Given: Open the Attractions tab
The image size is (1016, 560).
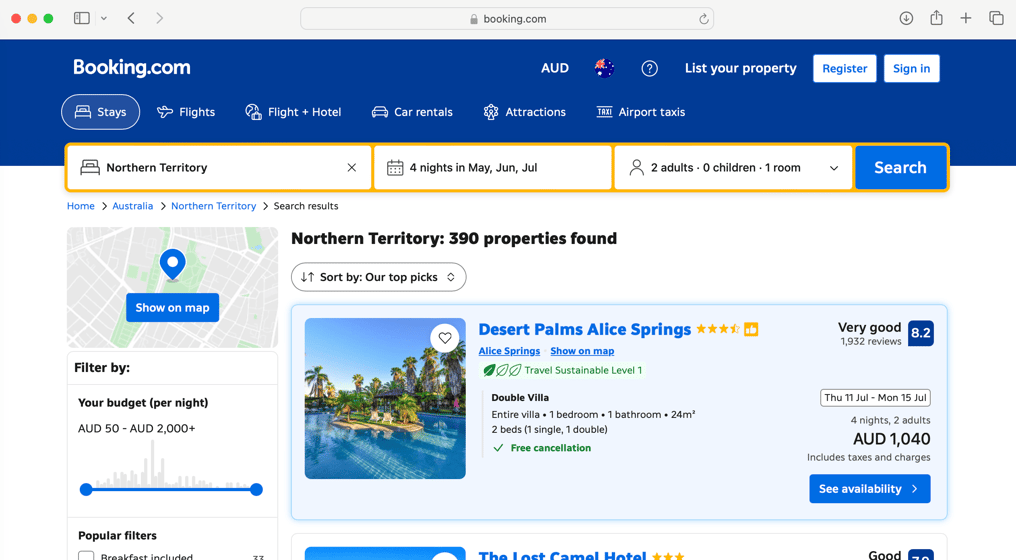Looking at the screenshot, I should (x=525, y=111).
